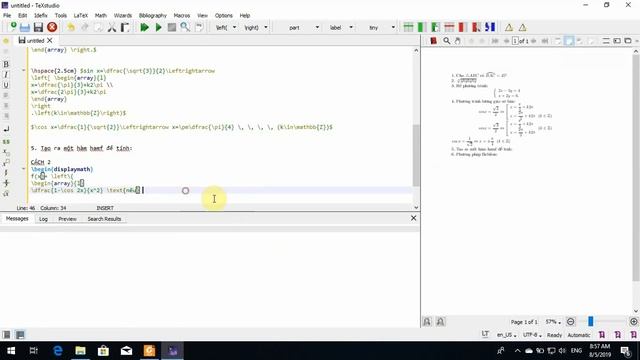Image resolution: width=640 pixels, height=360 pixels.
Task: Switch to the Preview tab
Action: click(67, 219)
